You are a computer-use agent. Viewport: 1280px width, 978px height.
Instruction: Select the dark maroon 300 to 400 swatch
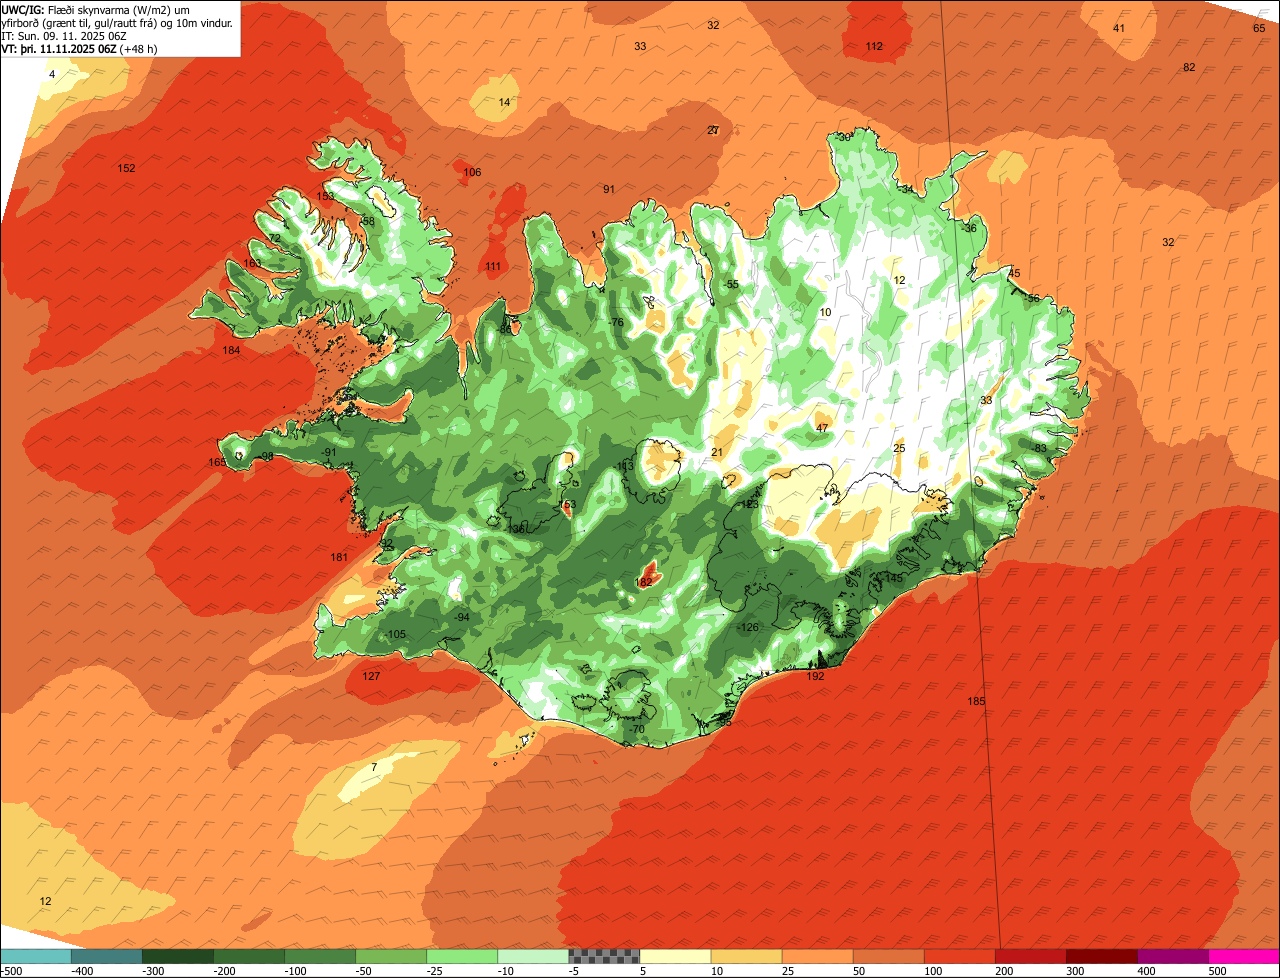[1101, 956]
